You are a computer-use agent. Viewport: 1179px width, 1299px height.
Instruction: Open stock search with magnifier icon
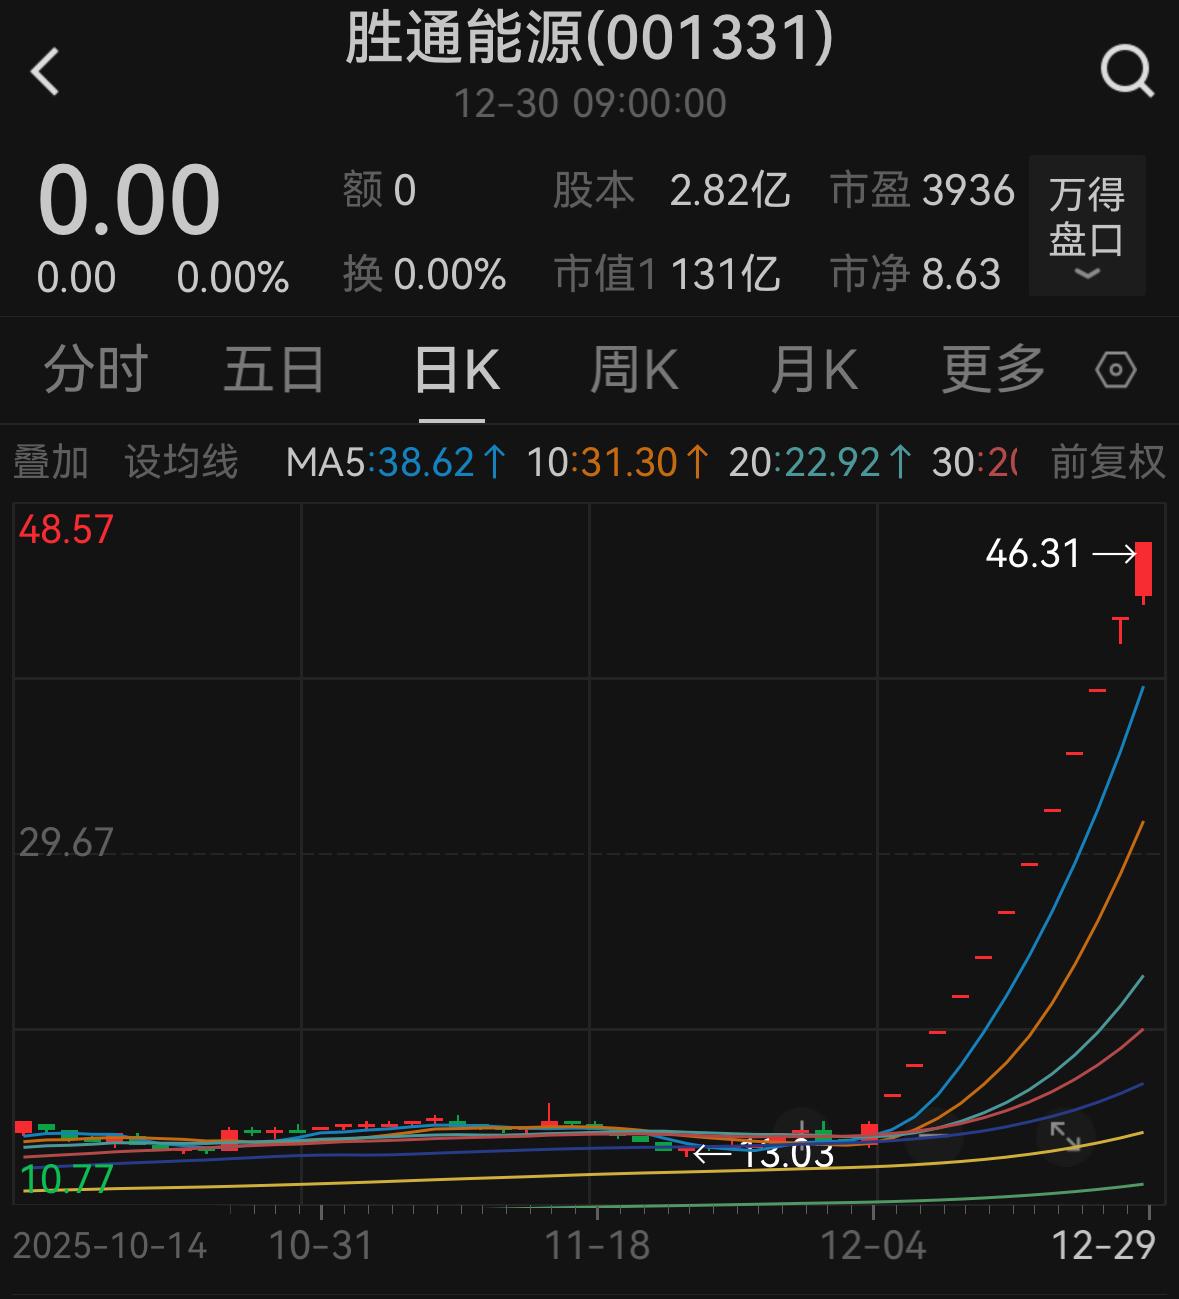[x=1126, y=72]
